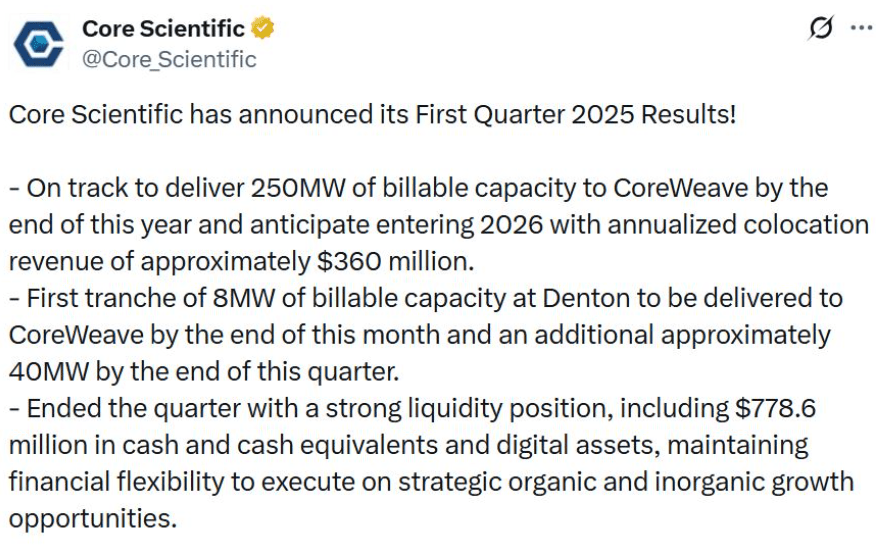The width and height of the screenshot is (880, 547).
Task: Click the gold verified badge
Action: (x=263, y=28)
